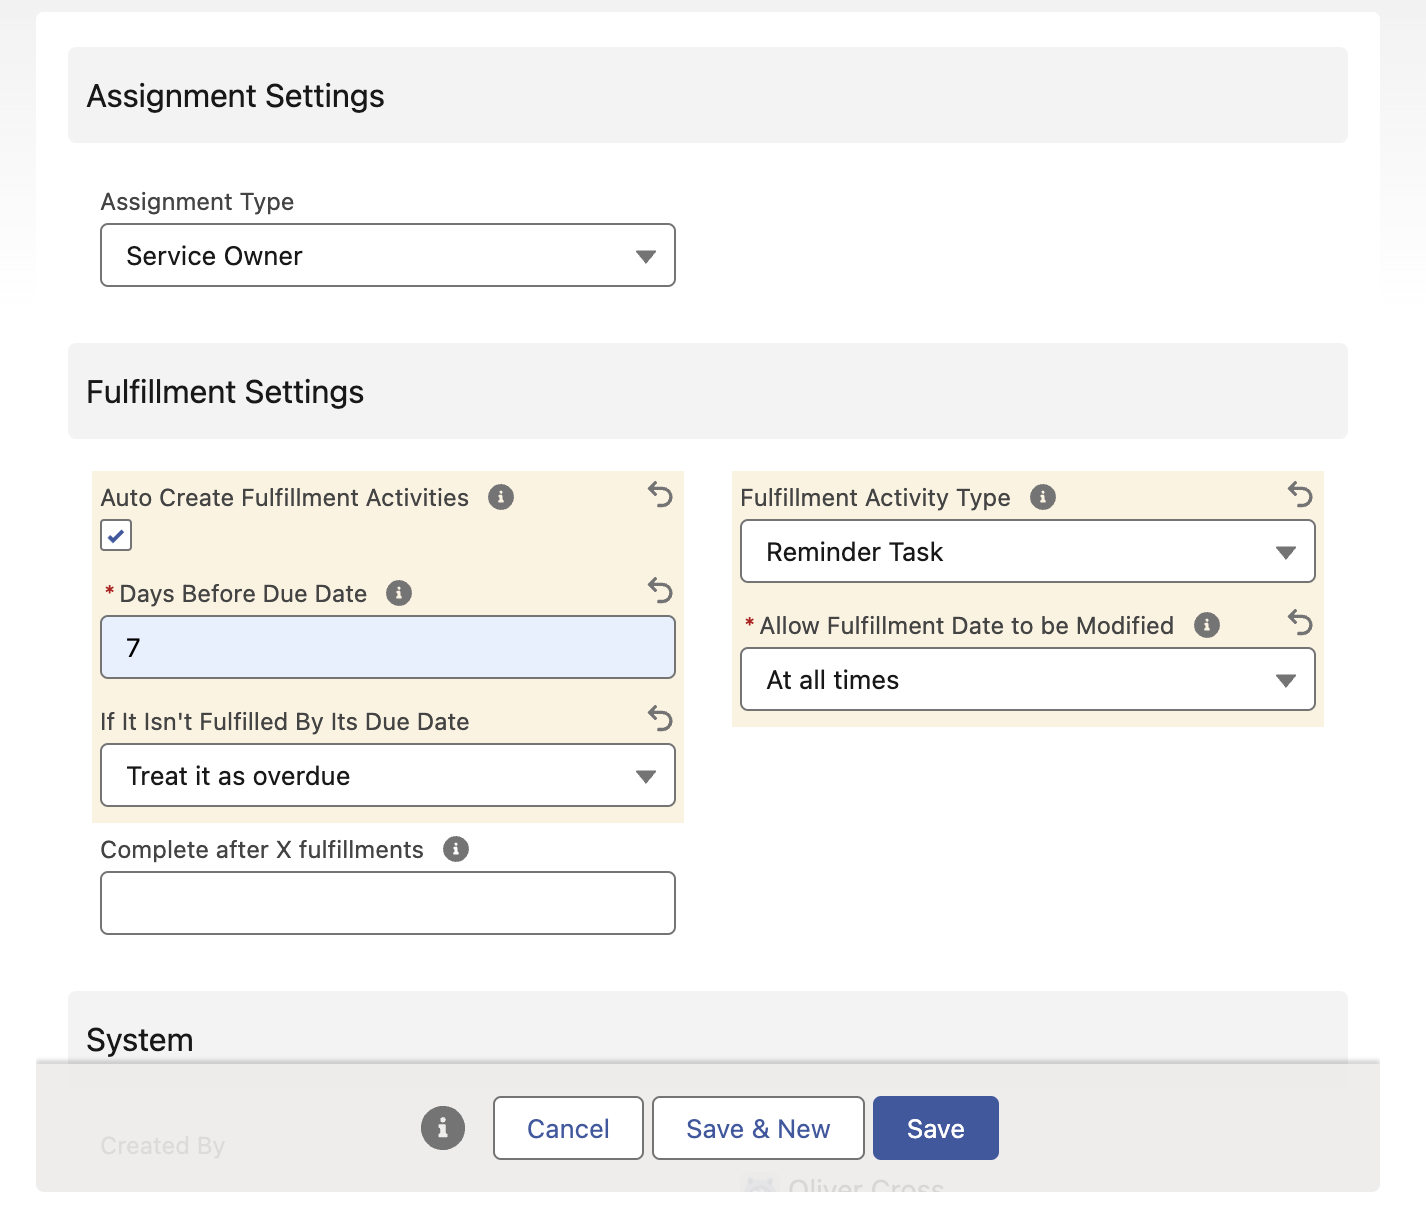This screenshot has width=1426, height=1208.
Task: Show help for Allow Fulfillment Date to be Modified
Action: (x=1207, y=625)
